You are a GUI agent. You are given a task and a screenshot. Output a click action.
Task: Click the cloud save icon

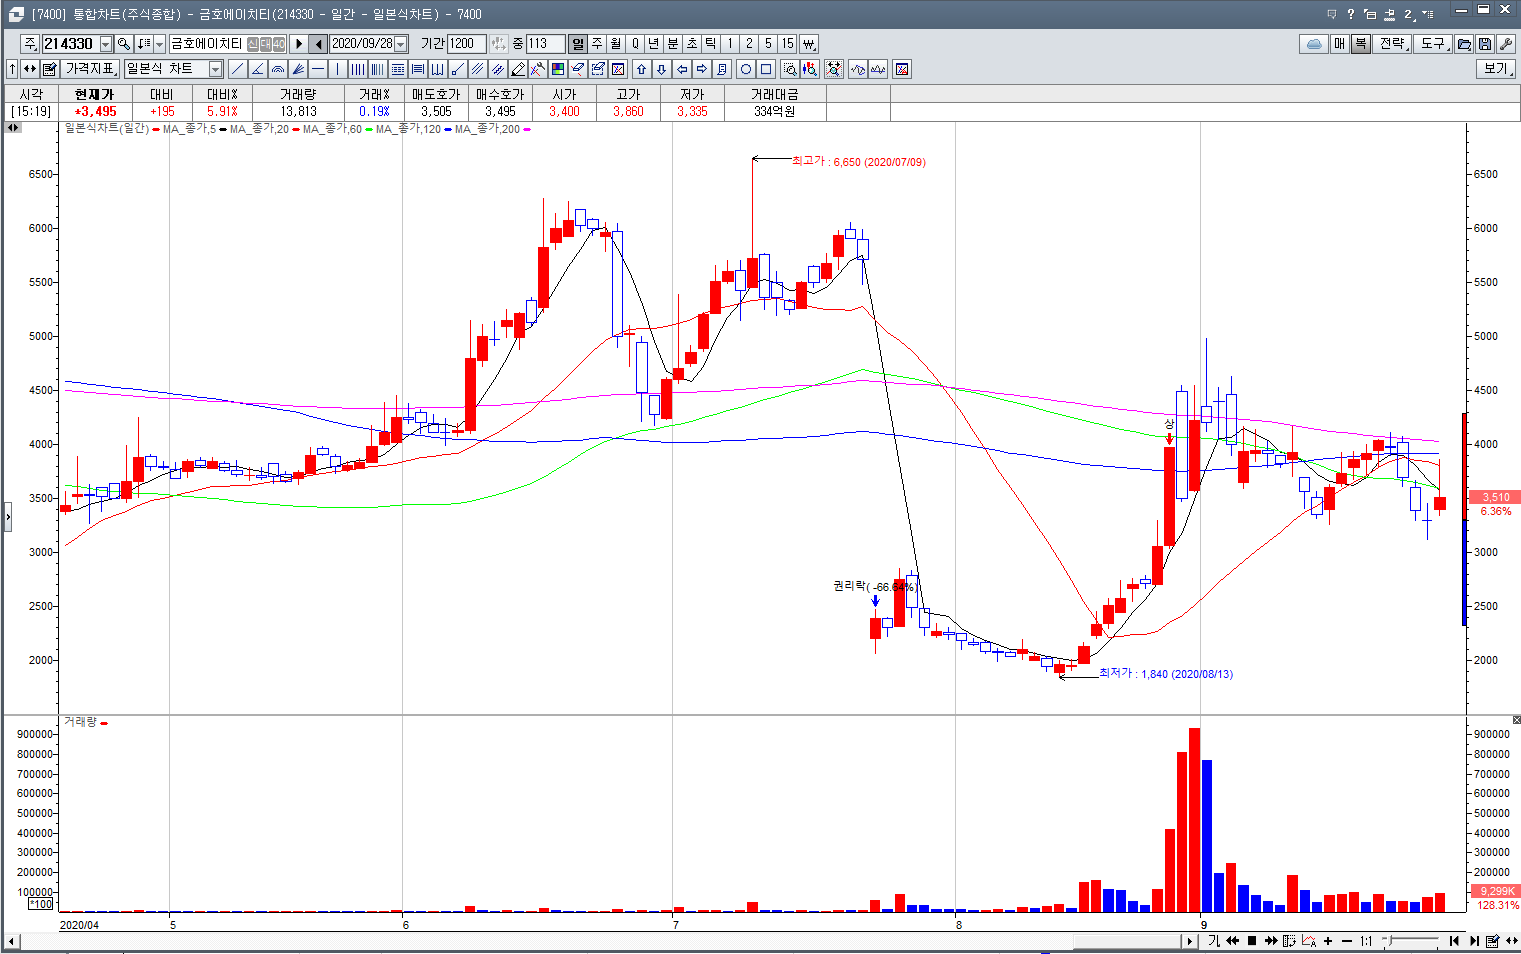tap(1314, 44)
